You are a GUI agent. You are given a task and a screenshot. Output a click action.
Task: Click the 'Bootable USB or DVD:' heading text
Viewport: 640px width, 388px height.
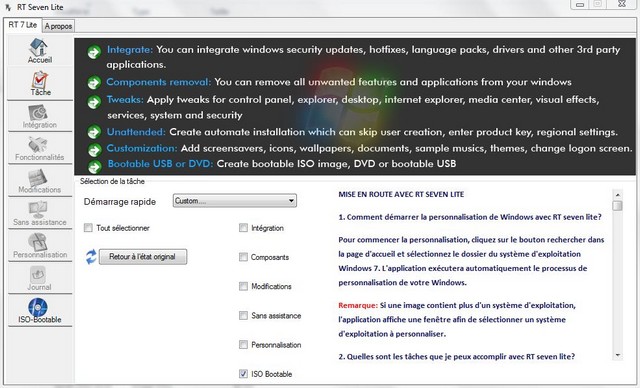coord(160,164)
